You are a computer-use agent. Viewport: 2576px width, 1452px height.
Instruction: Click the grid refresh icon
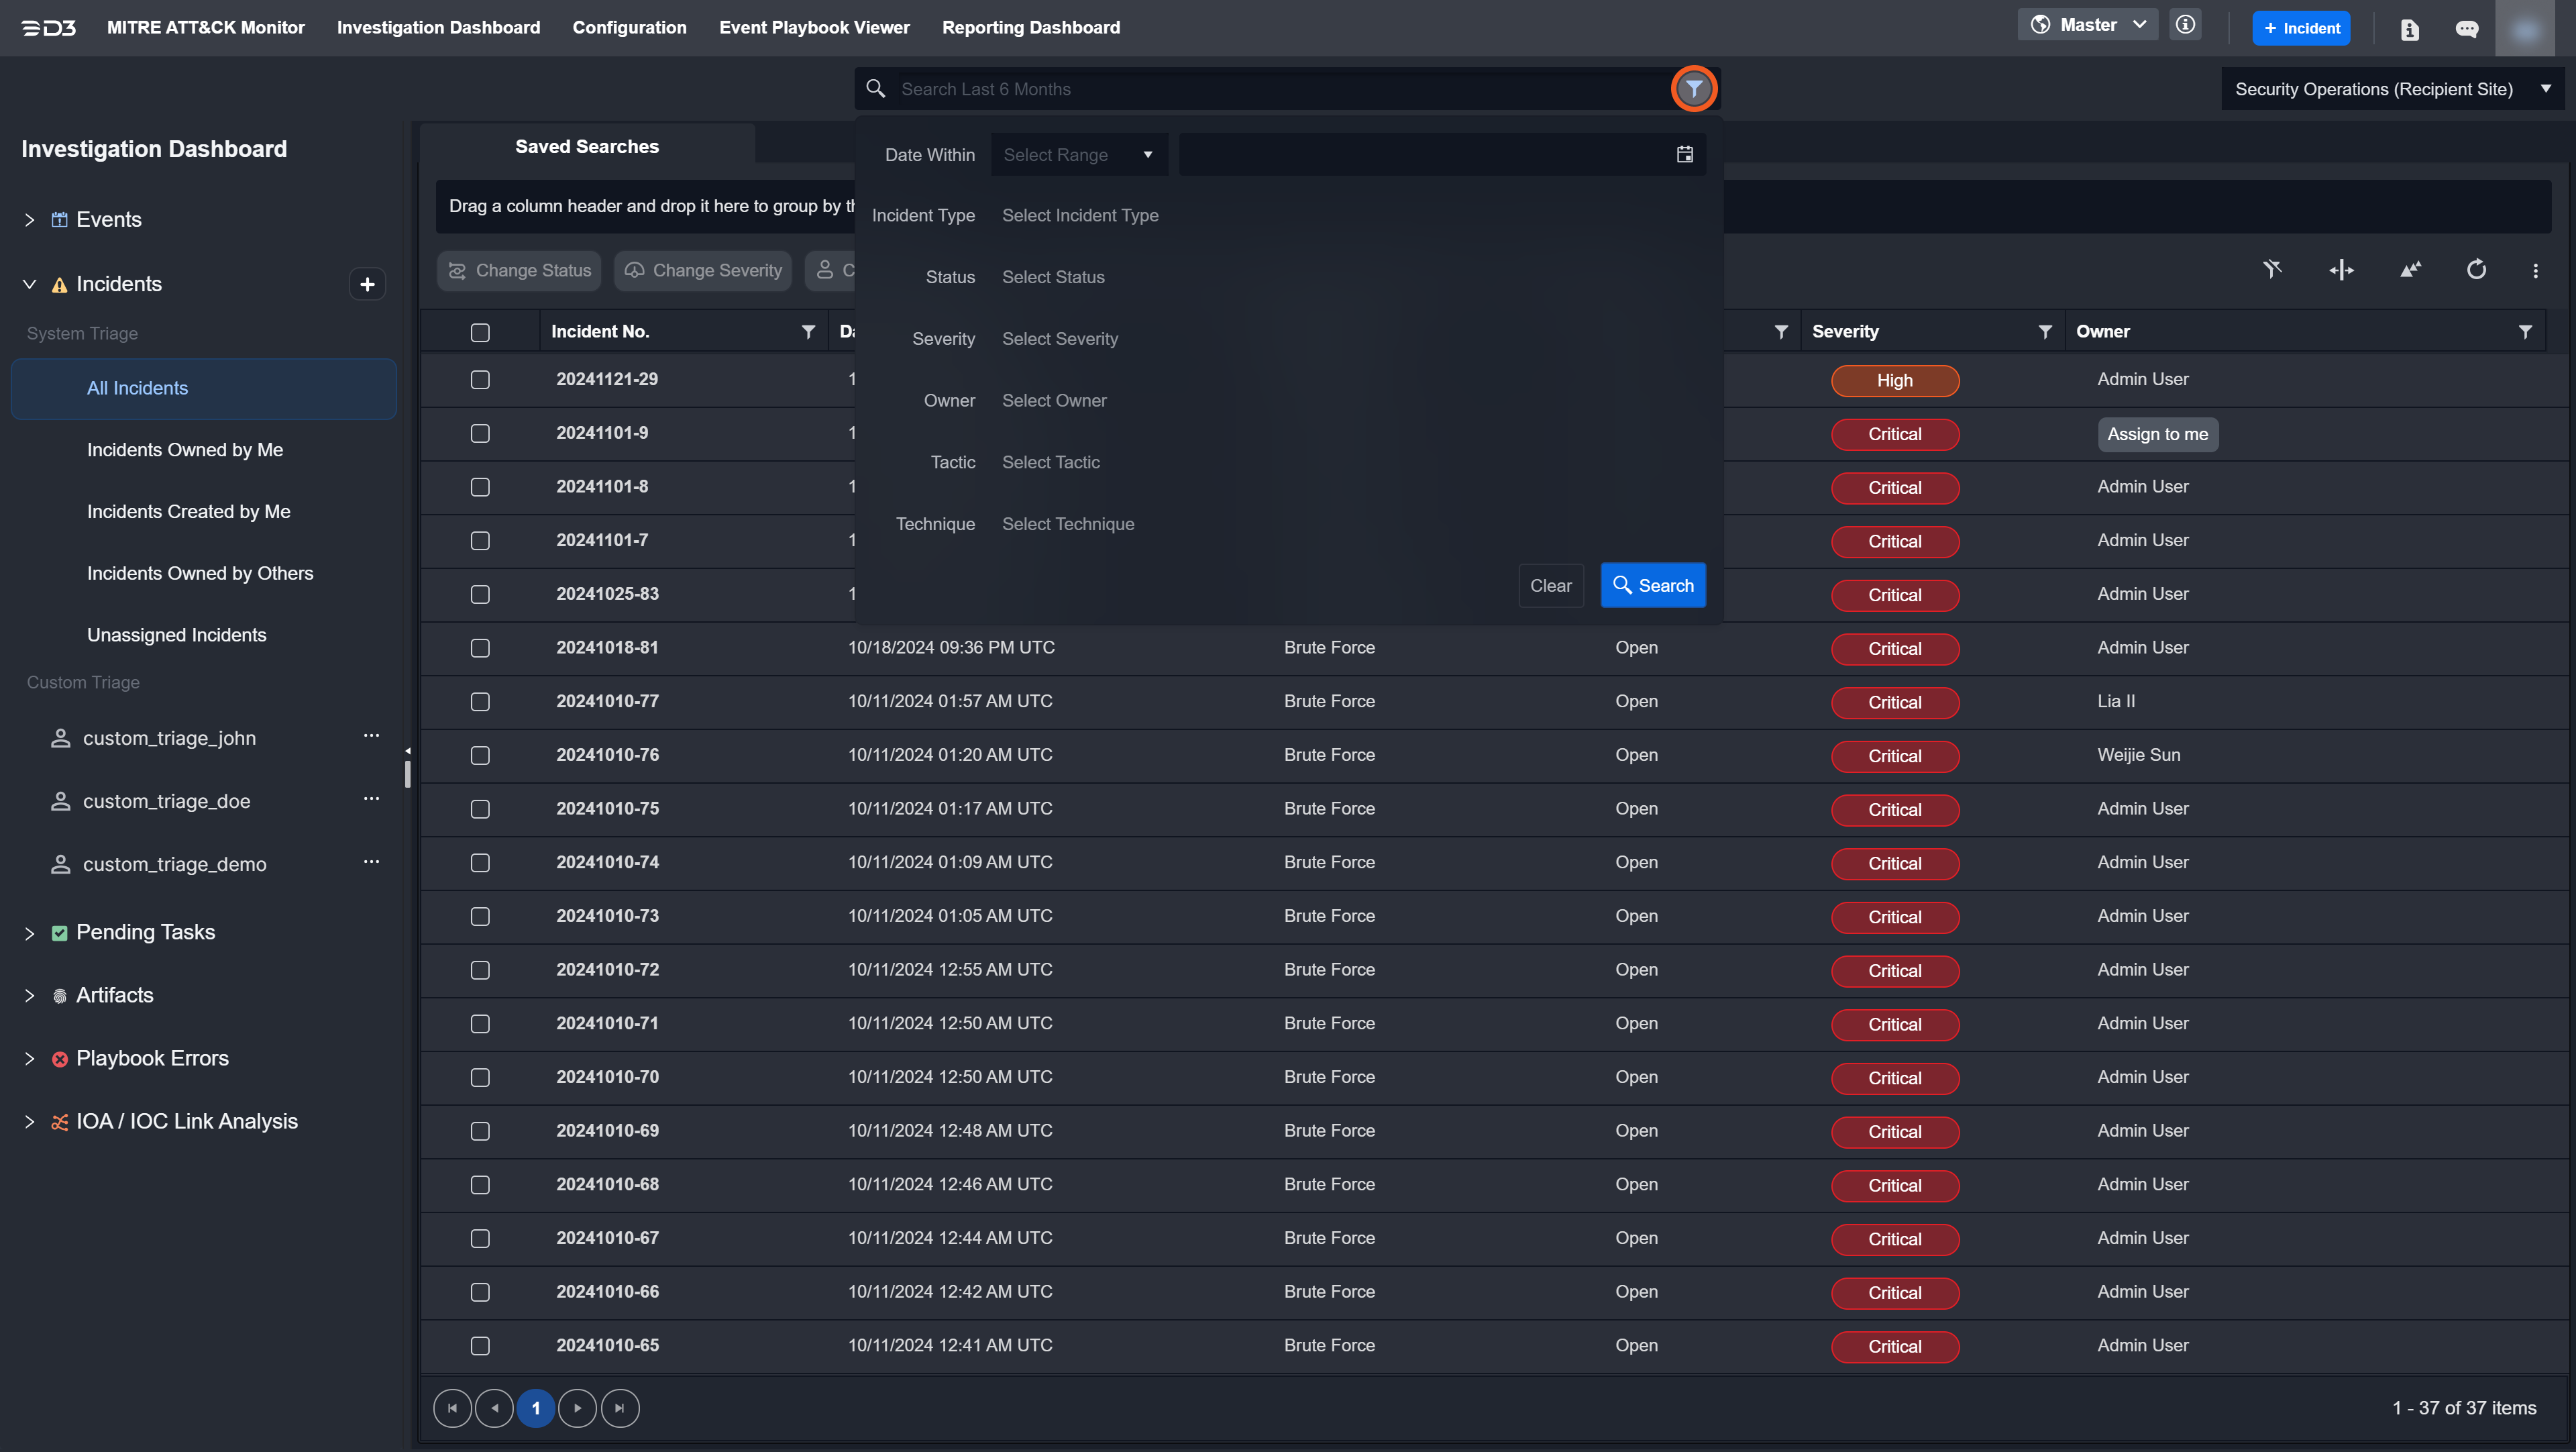coord(2475,270)
